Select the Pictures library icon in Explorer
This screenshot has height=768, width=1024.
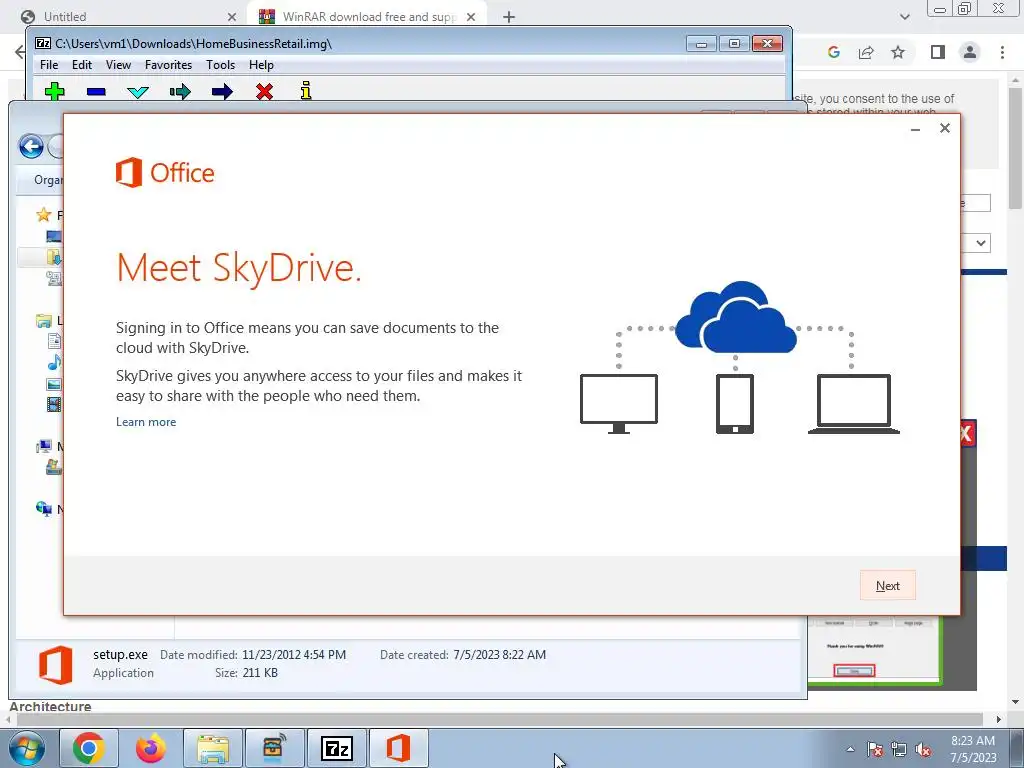[x=54, y=384]
